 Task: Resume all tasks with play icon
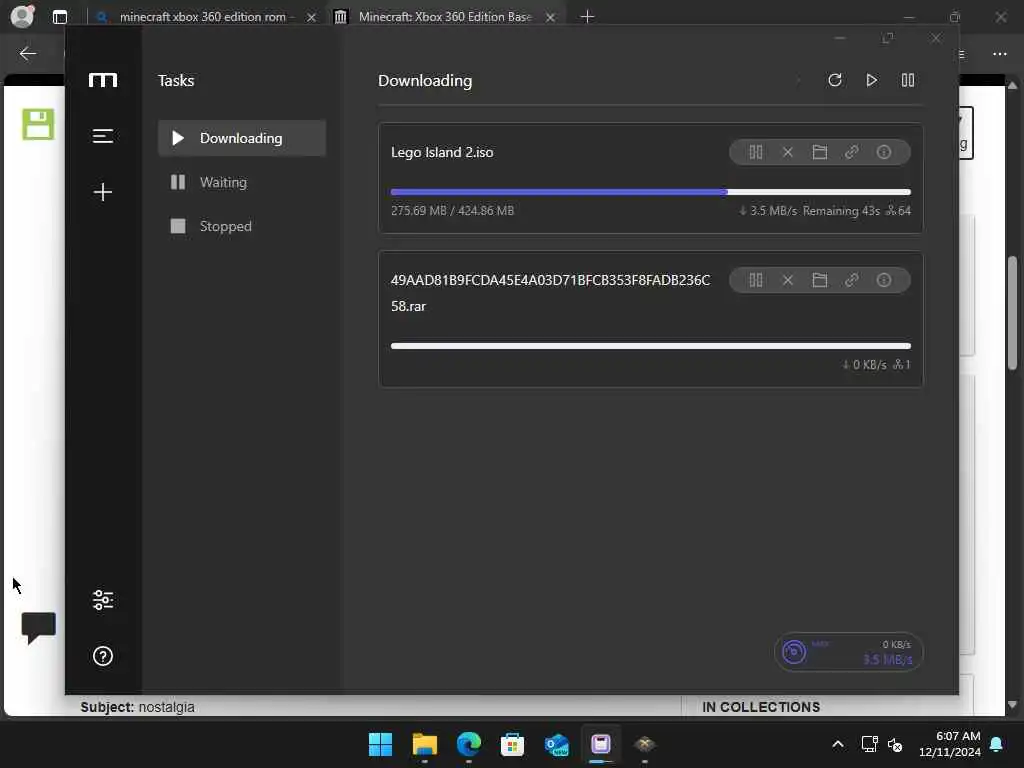(x=871, y=80)
